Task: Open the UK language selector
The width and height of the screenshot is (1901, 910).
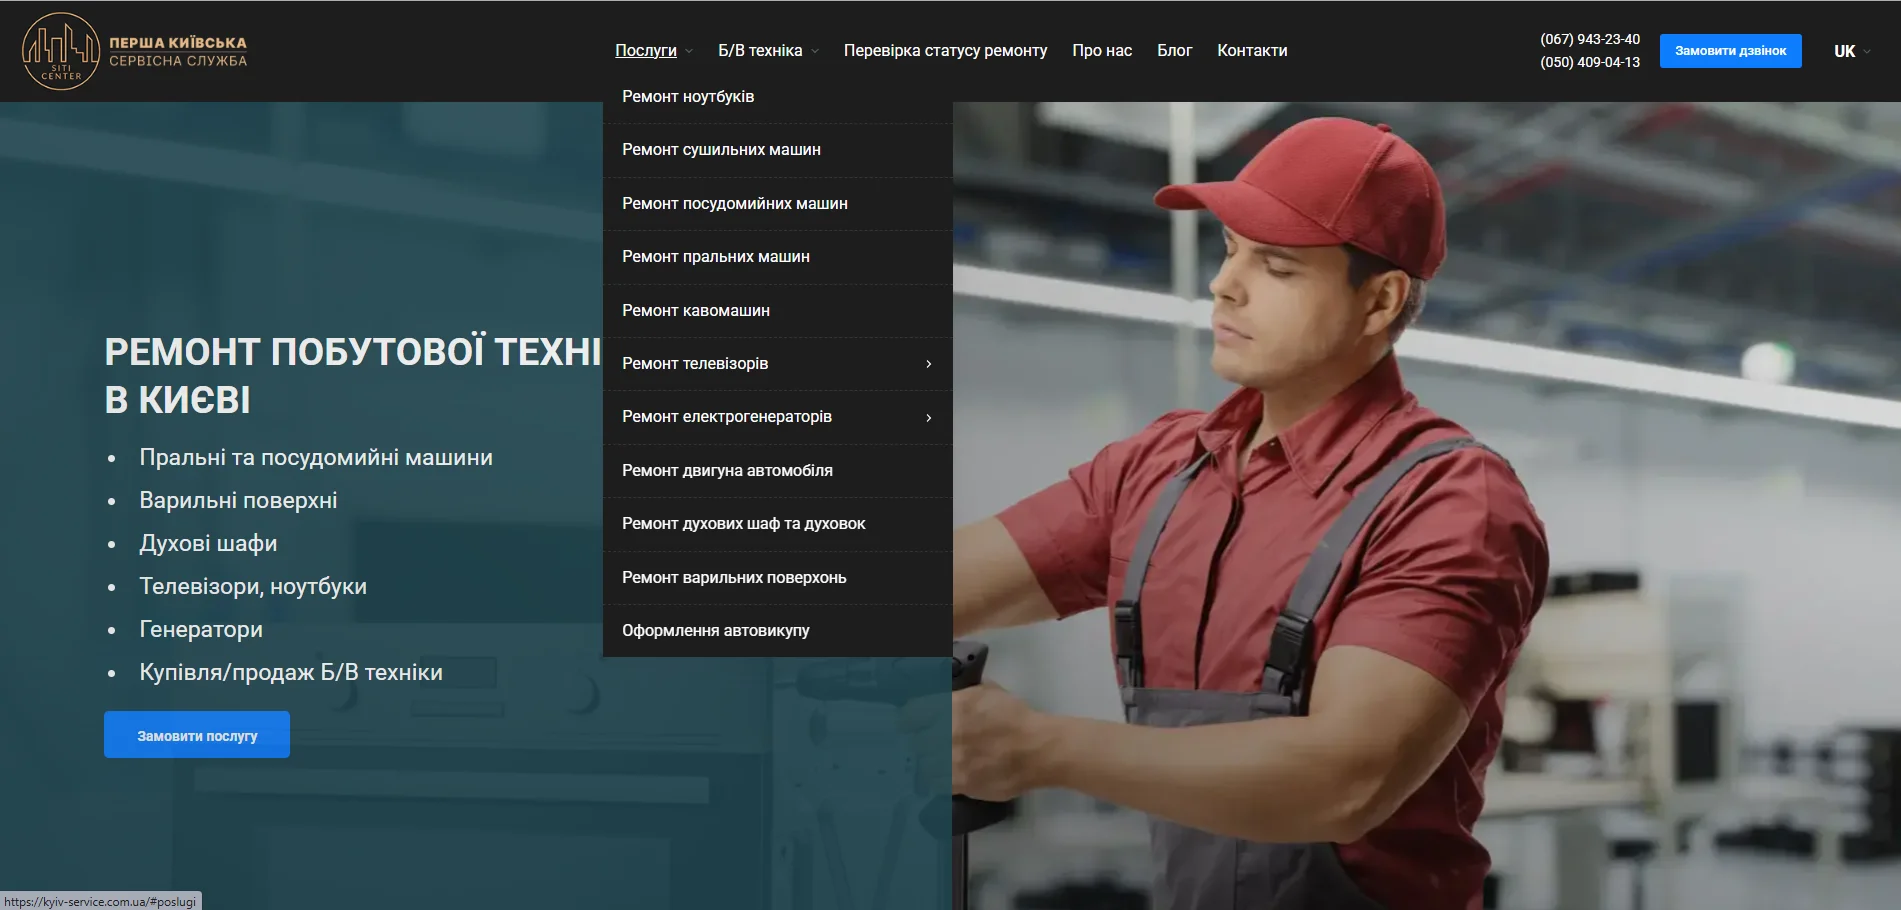Action: [x=1851, y=51]
